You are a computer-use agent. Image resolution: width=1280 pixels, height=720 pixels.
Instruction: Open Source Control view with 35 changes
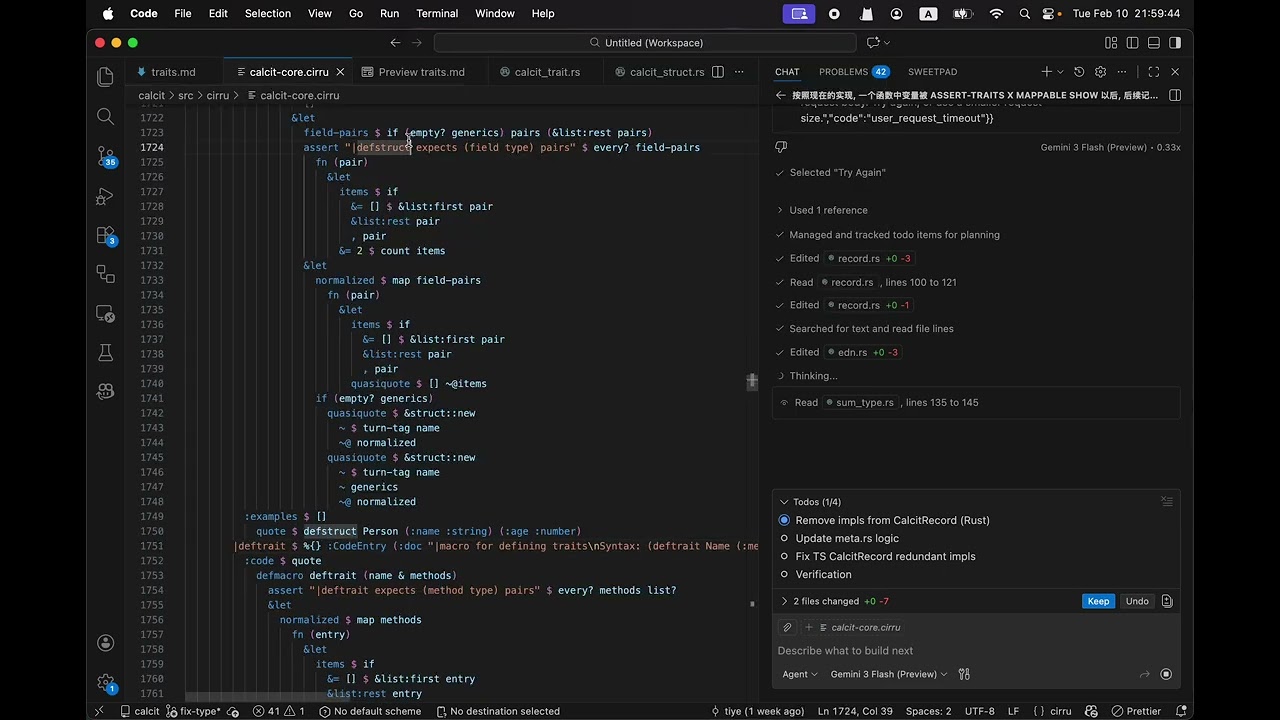(105, 156)
